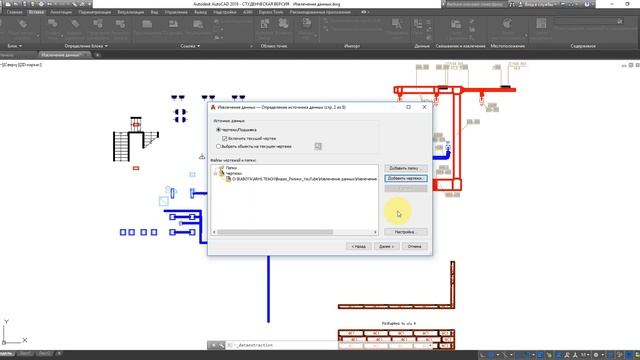The height and width of the screenshot is (360, 640).
Task: Go back with the Назад button
Action: point(359,247)
